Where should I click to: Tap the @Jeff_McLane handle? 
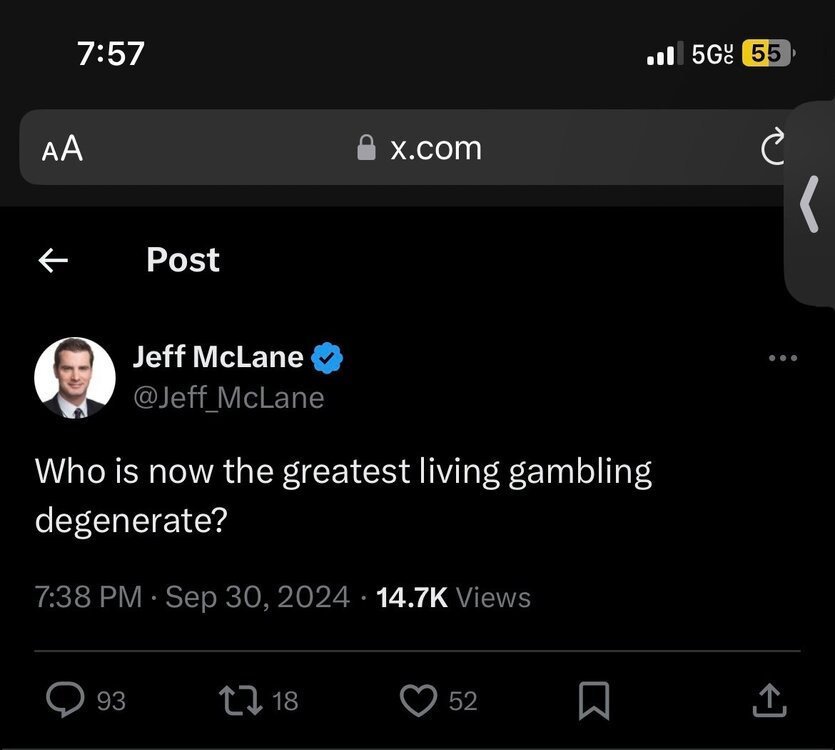click(x=228, y=397)
